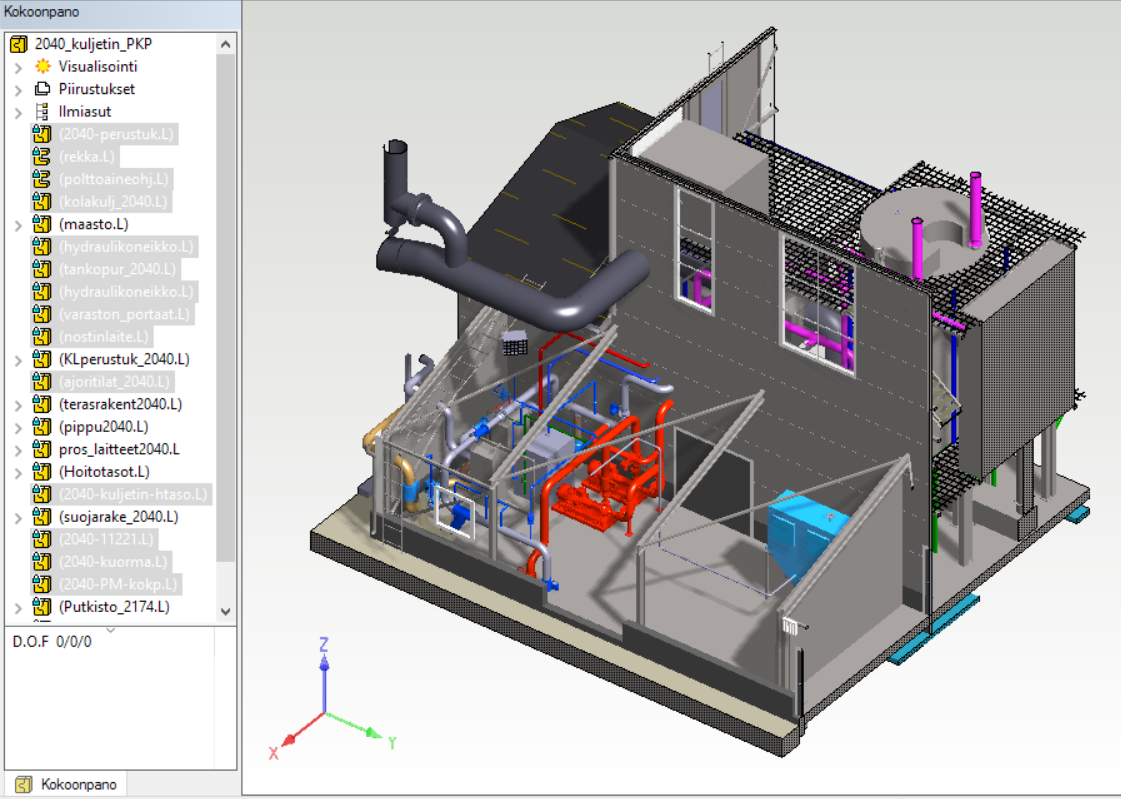The image size is (1121, 799).
Task: Select (pippu2040.L) in the tree
Action: point(104,427)
